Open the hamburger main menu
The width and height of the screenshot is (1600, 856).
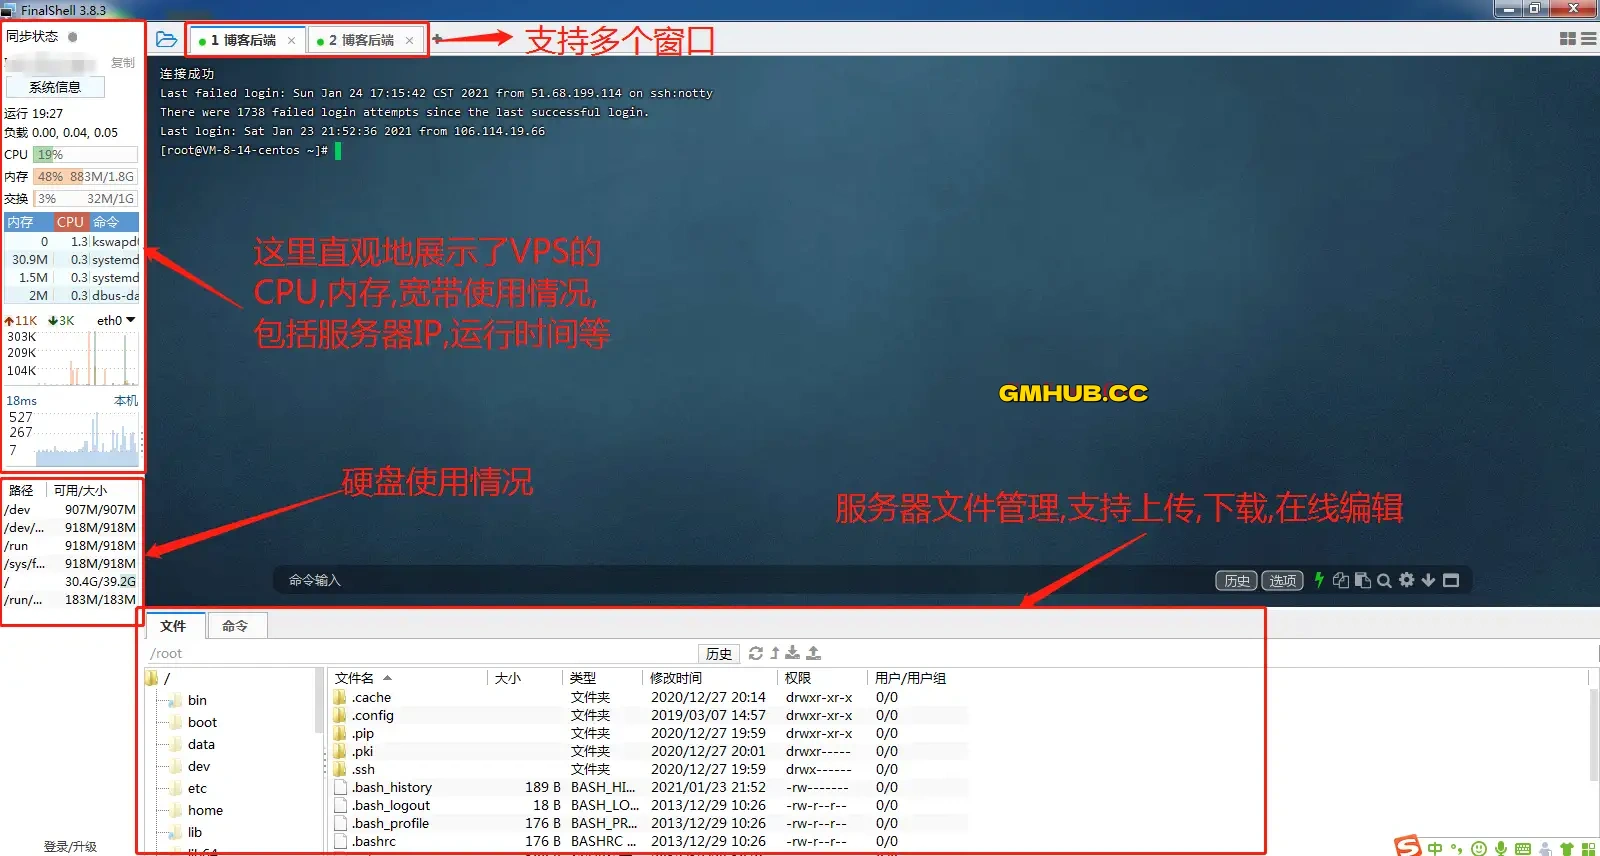(1588, 39)
